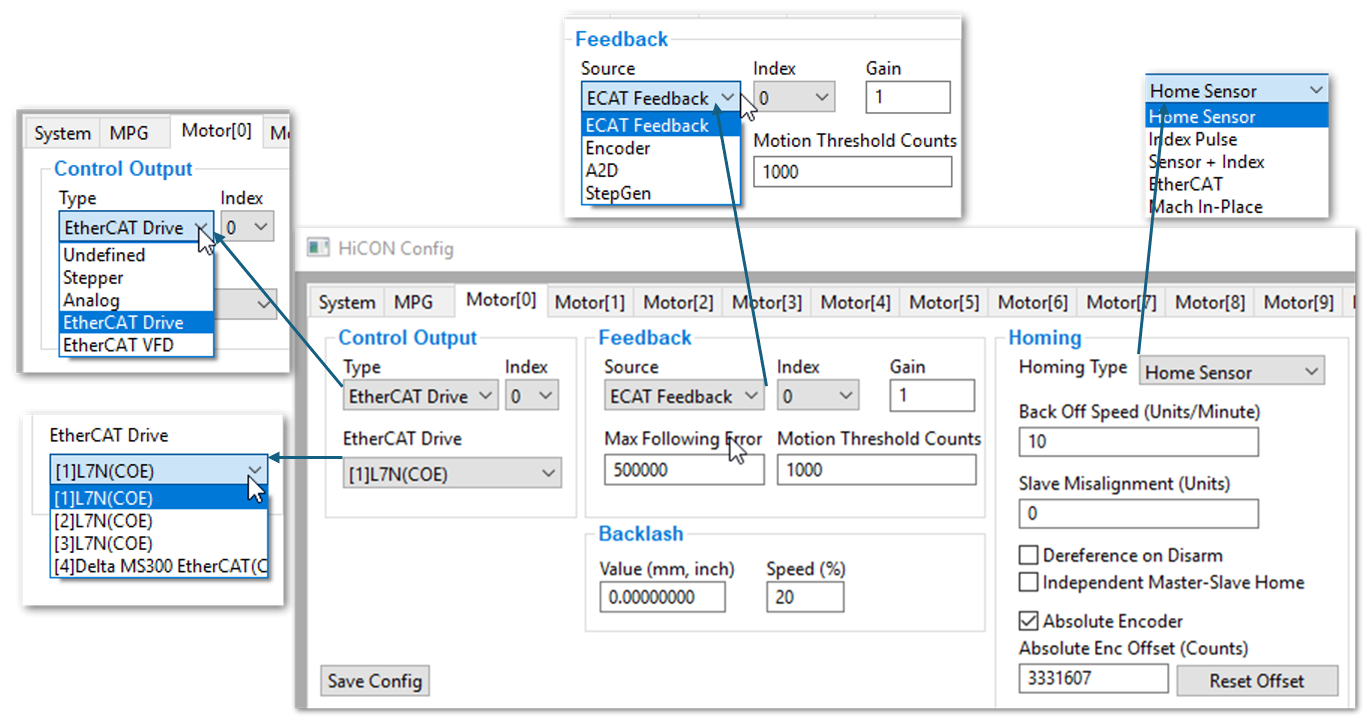Open the System tab
The width and height of the screenshot is (1371, 721).
[347, 302]
